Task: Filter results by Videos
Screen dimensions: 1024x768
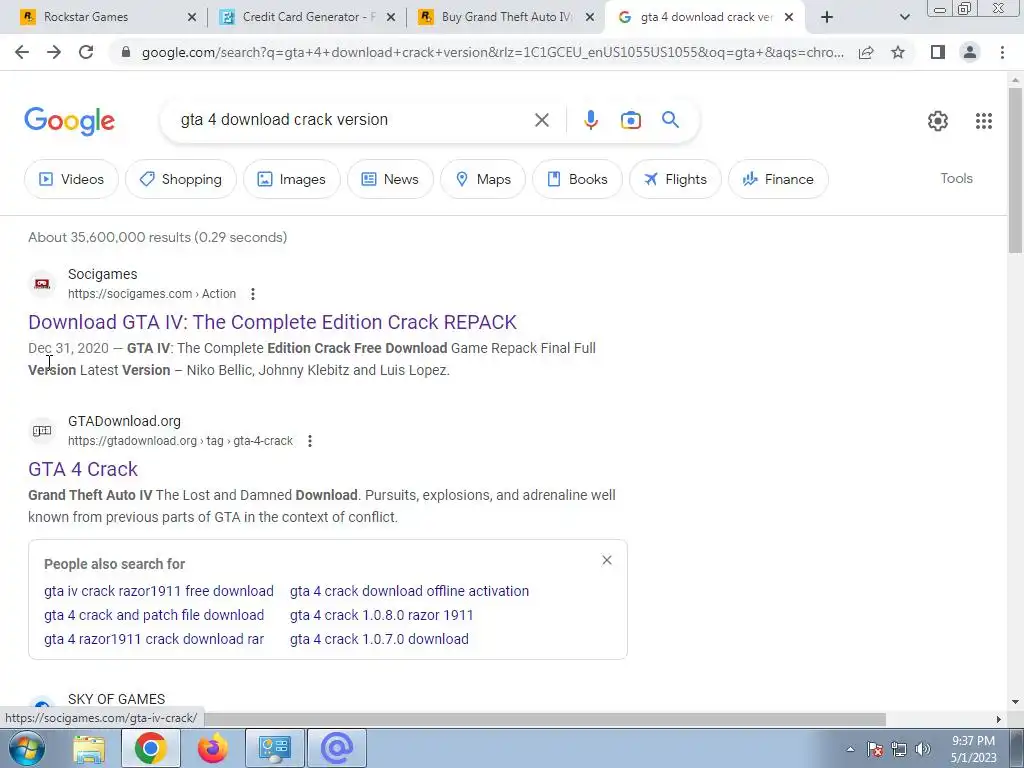Action: 72,179
